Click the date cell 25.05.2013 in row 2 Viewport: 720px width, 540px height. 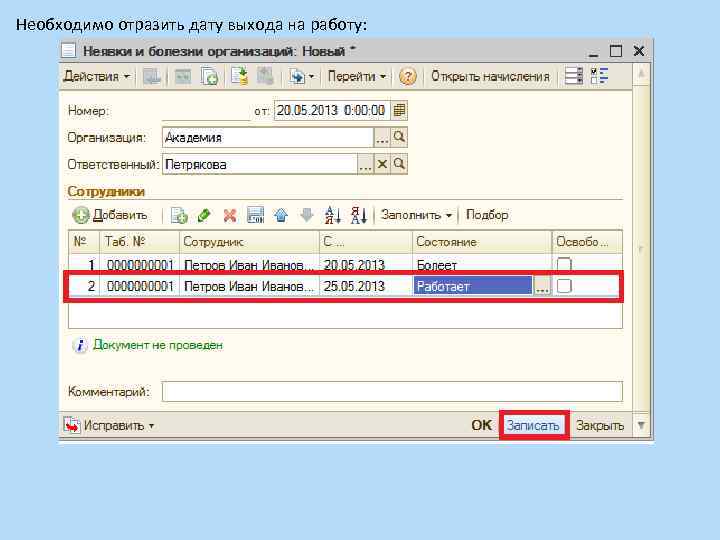coord(366,286)
